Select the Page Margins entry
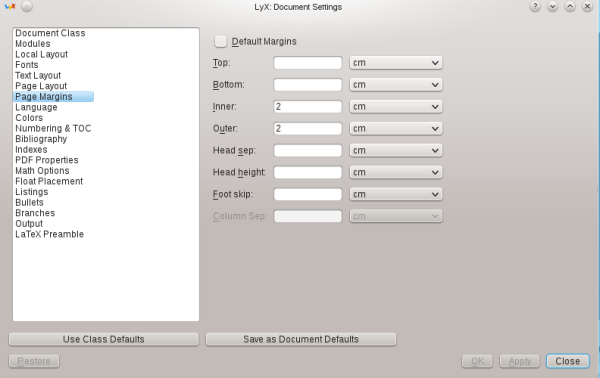Image resolution: width=600 pixels, height=378 pixels. click(54, 97)
